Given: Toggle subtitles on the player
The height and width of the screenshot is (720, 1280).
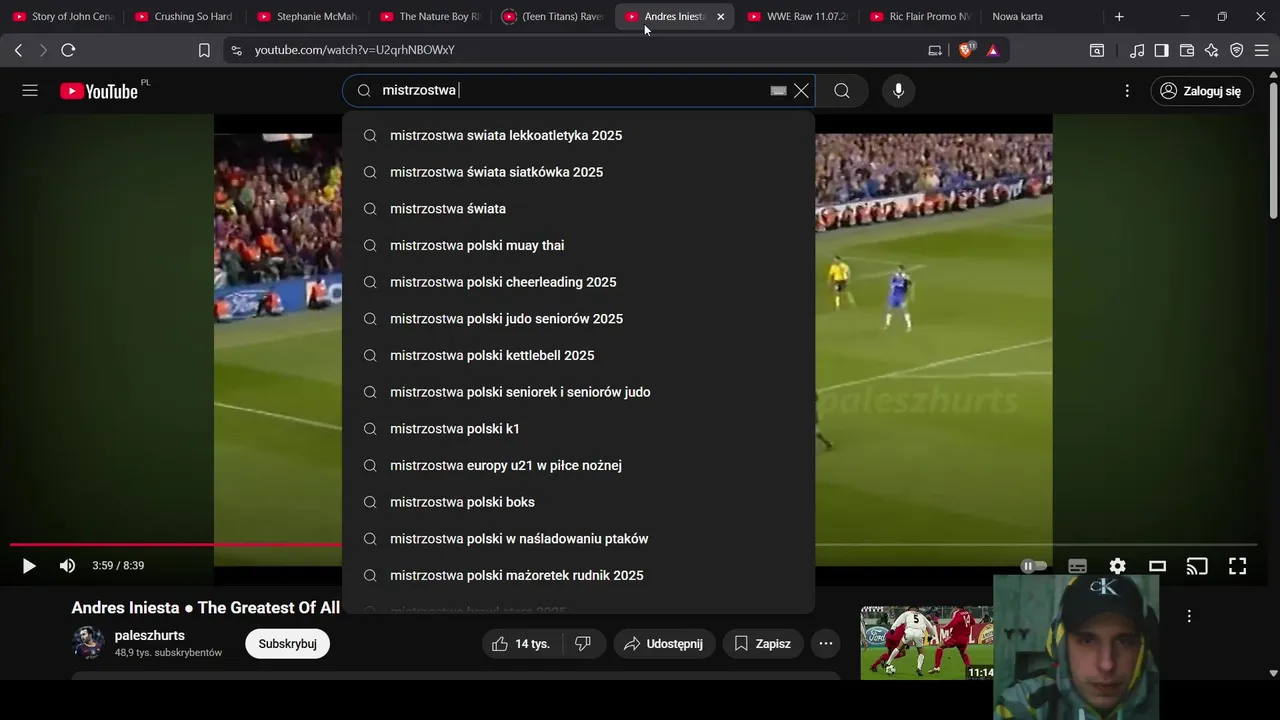Looking at the screenshot, I should point(1077,566).
